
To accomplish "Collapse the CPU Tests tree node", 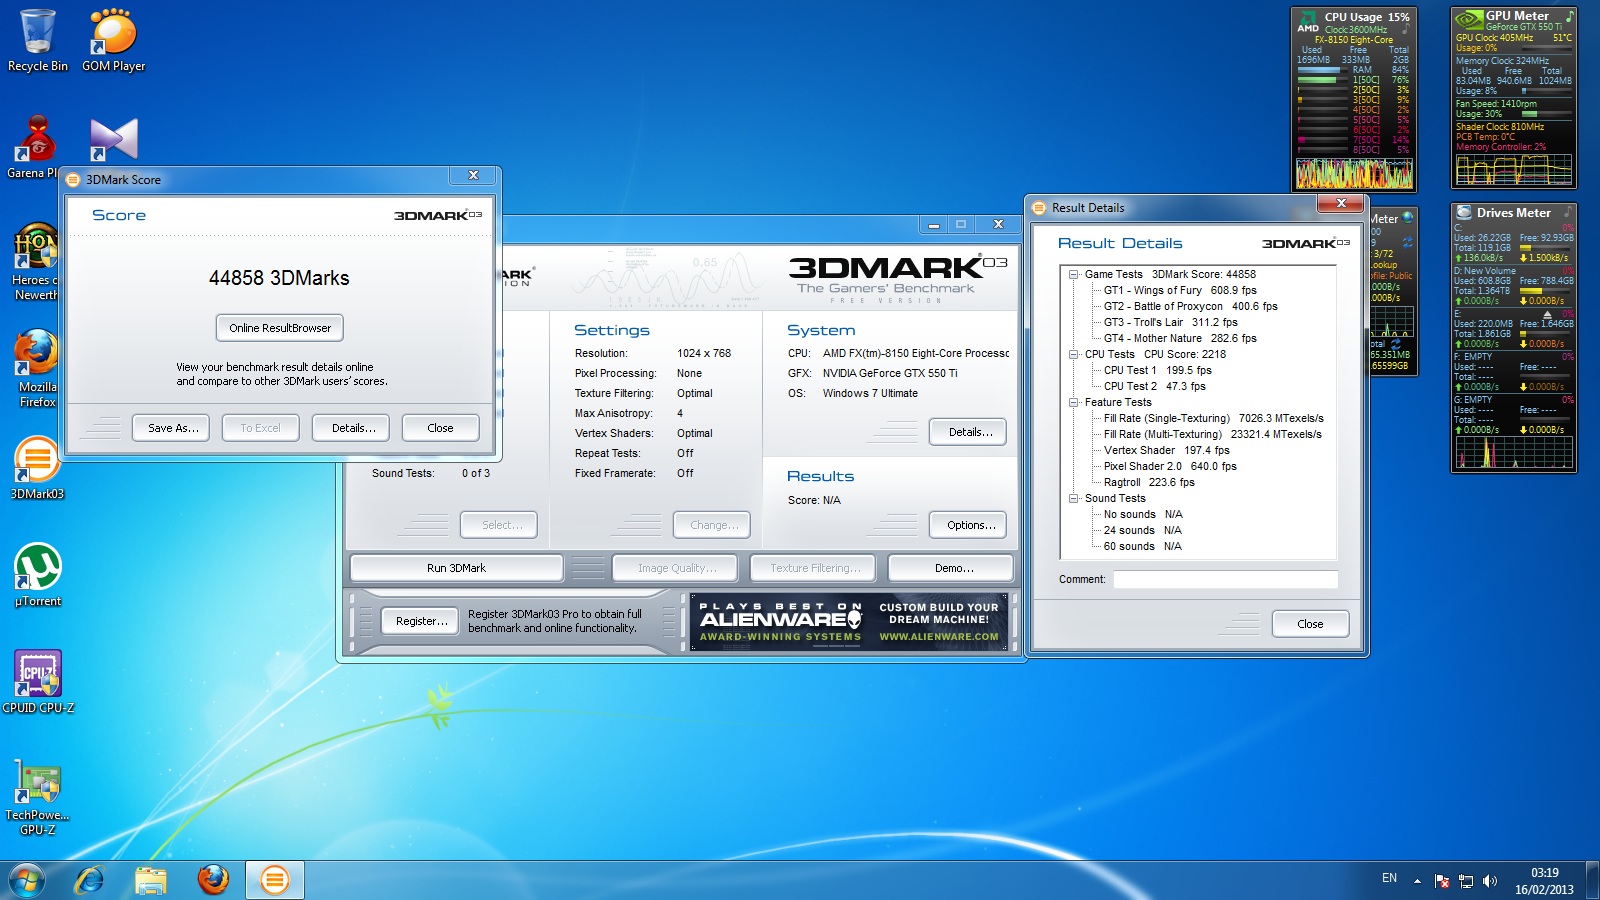I will click(1073, 354).
